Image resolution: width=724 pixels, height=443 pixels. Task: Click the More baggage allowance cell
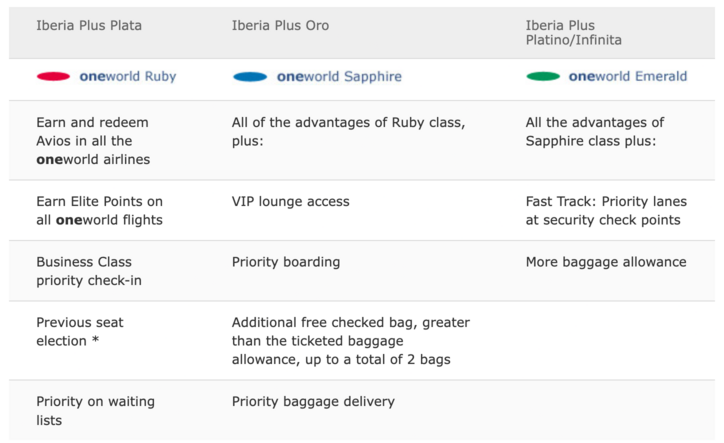[x=606, y=262]
